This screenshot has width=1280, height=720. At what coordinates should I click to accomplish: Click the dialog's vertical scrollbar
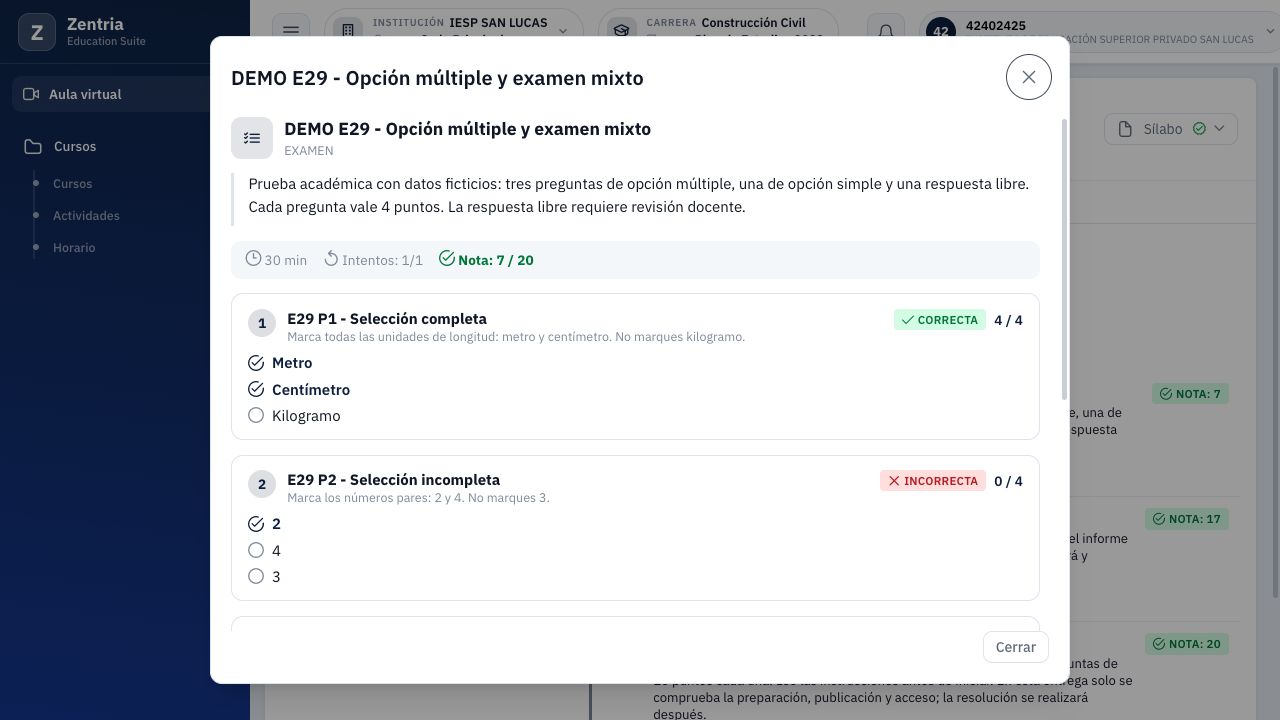(x=1064, y=260)
